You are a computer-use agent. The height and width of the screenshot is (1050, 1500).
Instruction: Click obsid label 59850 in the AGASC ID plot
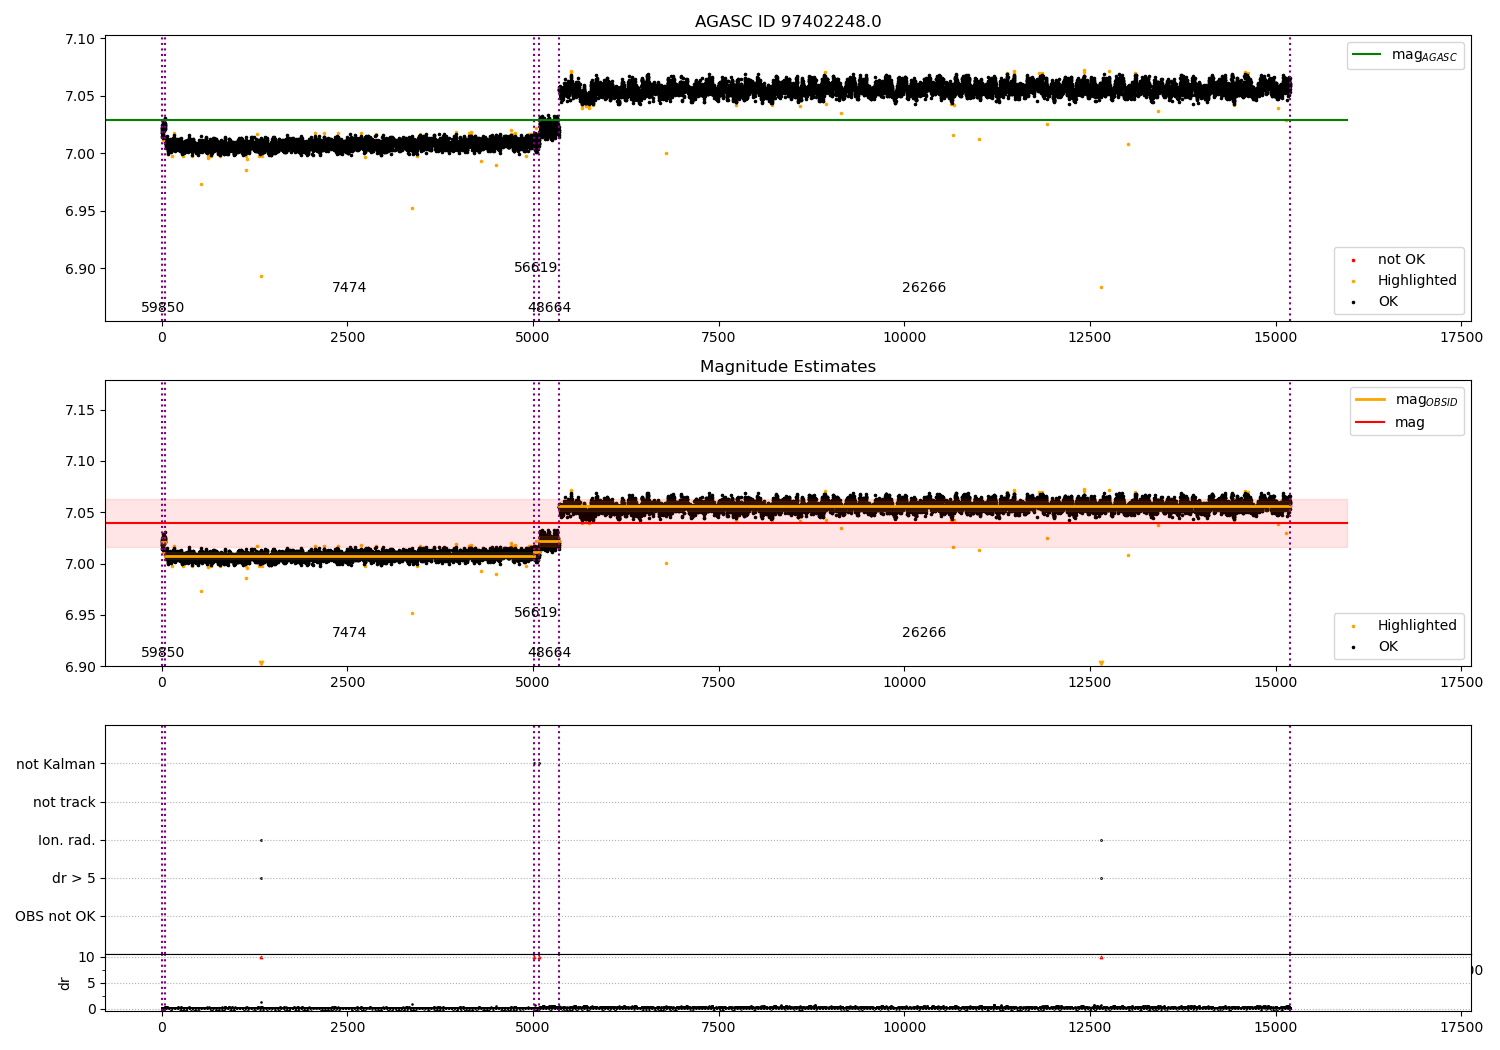[x=163, y=308]
